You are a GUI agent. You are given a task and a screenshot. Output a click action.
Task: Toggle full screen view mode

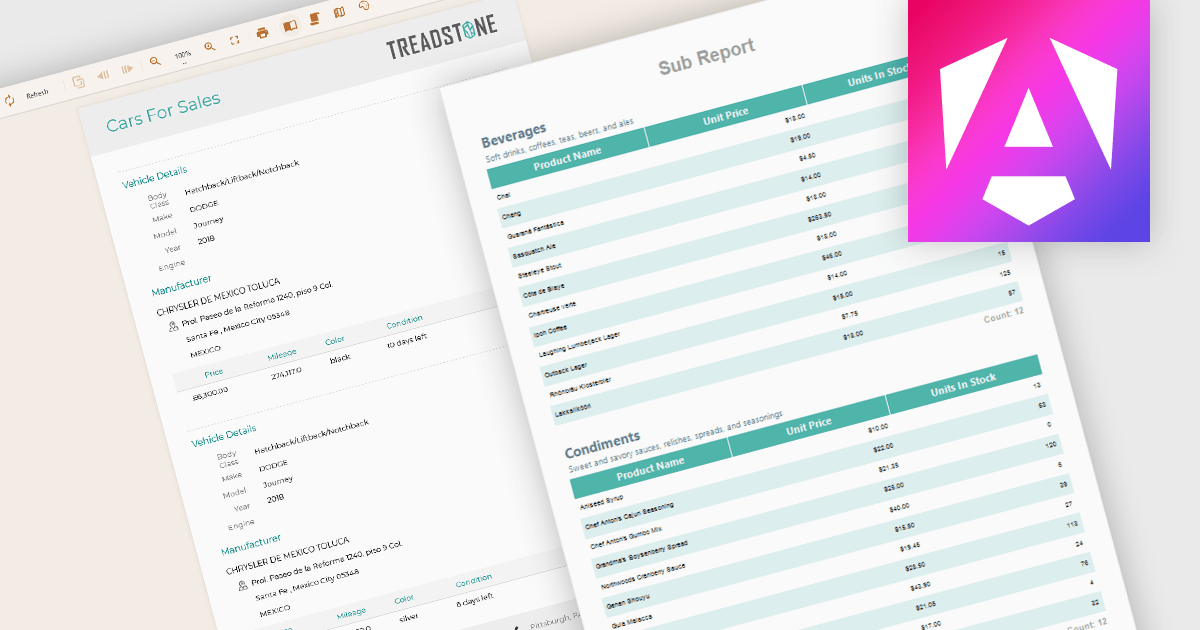click(x=235, y=40)
